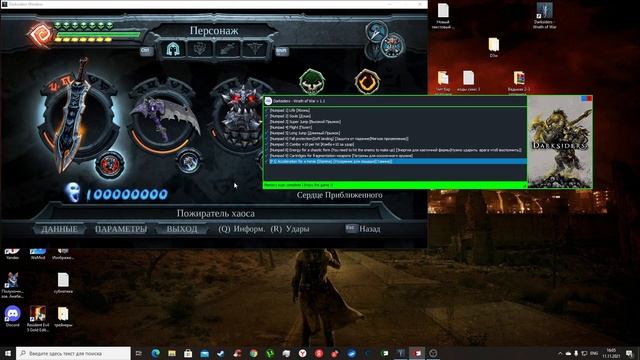640x360 pixels.
Task: Open the Discord desktop shortcut
Action: pos(13,316)
